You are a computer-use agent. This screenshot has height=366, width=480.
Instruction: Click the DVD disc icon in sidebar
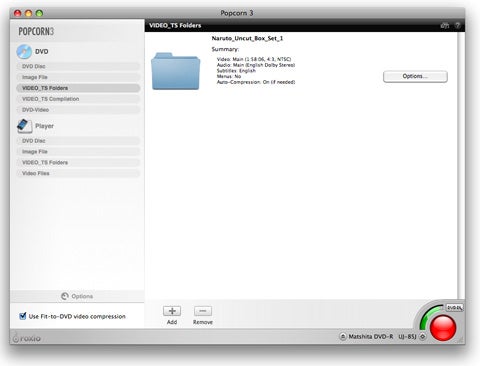[x=24, y=52]
